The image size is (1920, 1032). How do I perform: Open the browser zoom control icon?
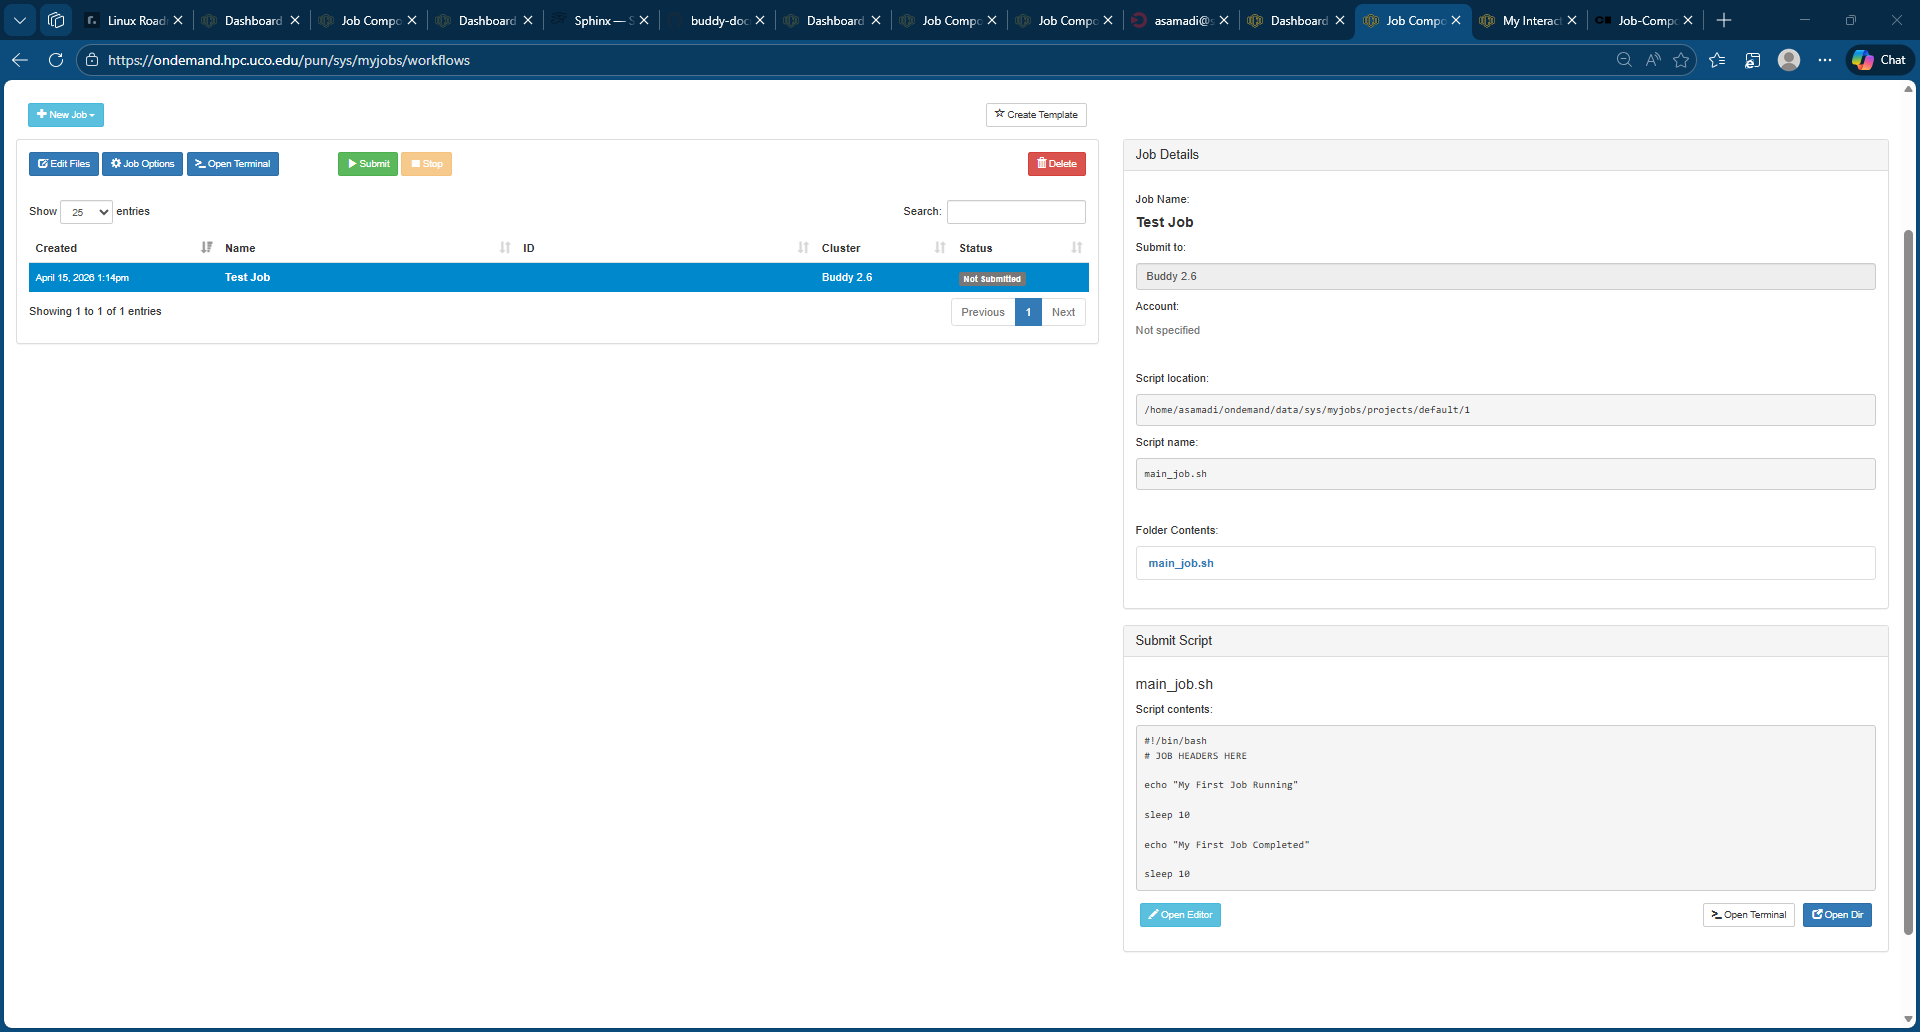[x=1624, y=60]
